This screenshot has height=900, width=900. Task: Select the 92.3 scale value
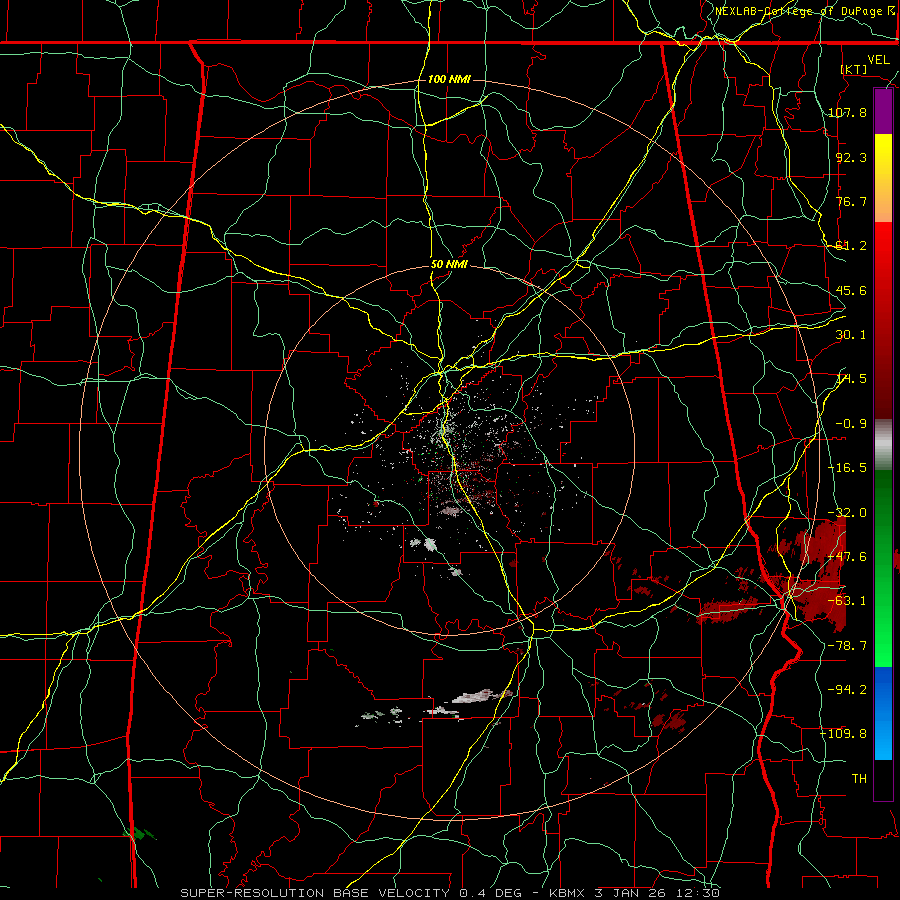[851, 157]
